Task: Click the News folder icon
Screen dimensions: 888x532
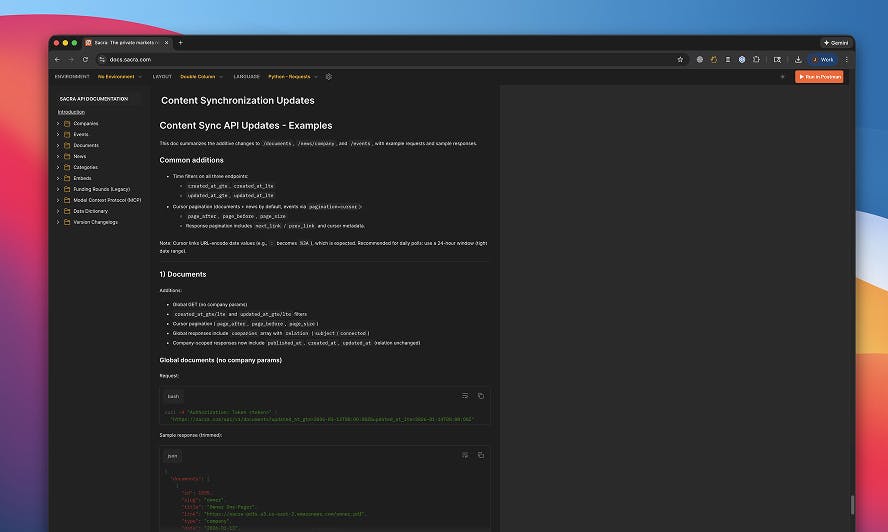Action: pyautogui.click(x=67, y=156)
